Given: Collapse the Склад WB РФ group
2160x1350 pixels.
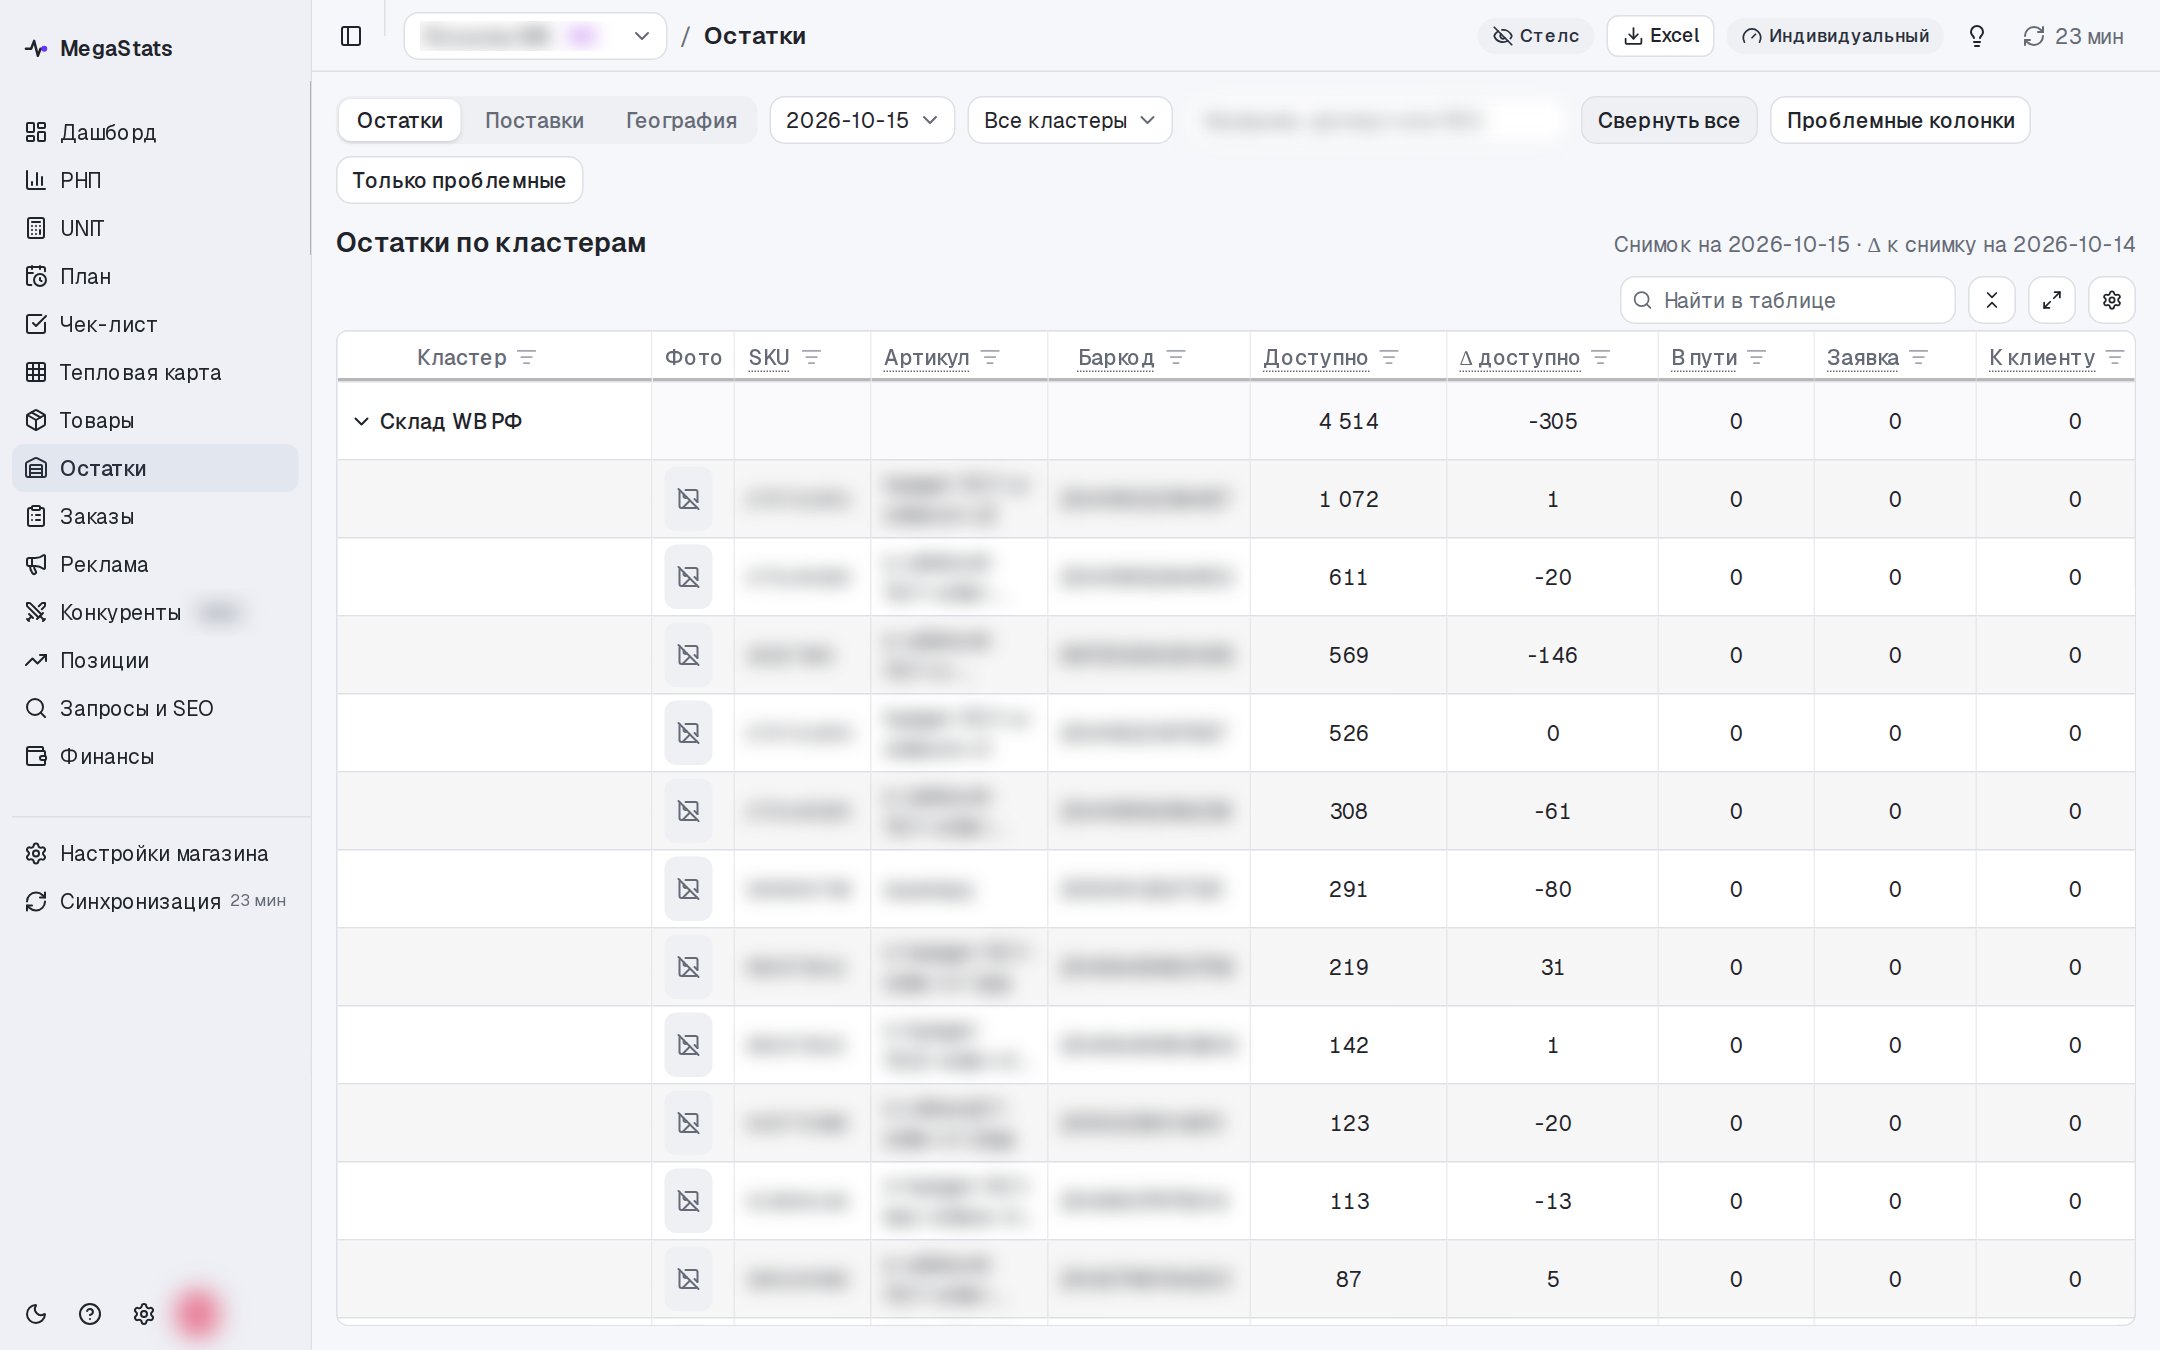Looking at the screenshot, I should point(361,421).
